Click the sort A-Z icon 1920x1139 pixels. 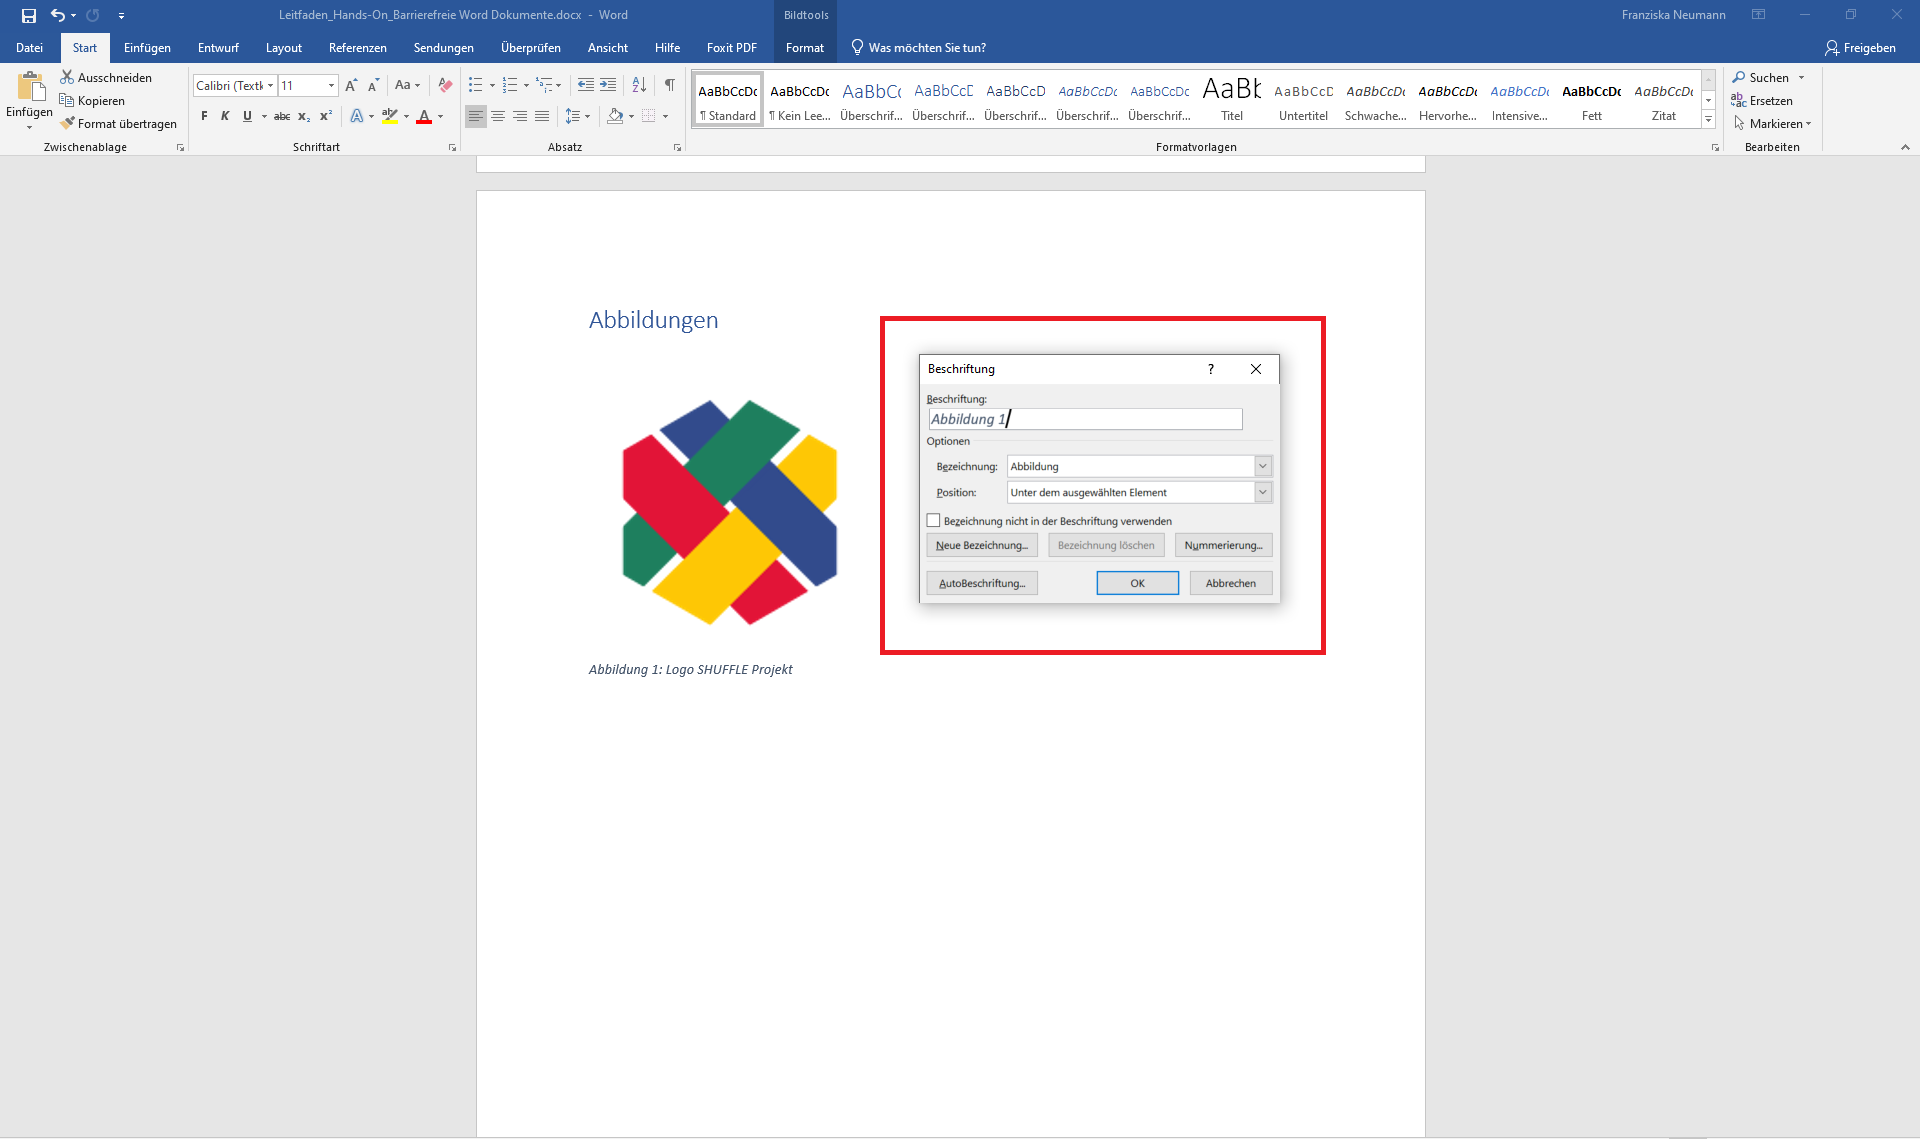pyautogui.click(x=639, y=85)
